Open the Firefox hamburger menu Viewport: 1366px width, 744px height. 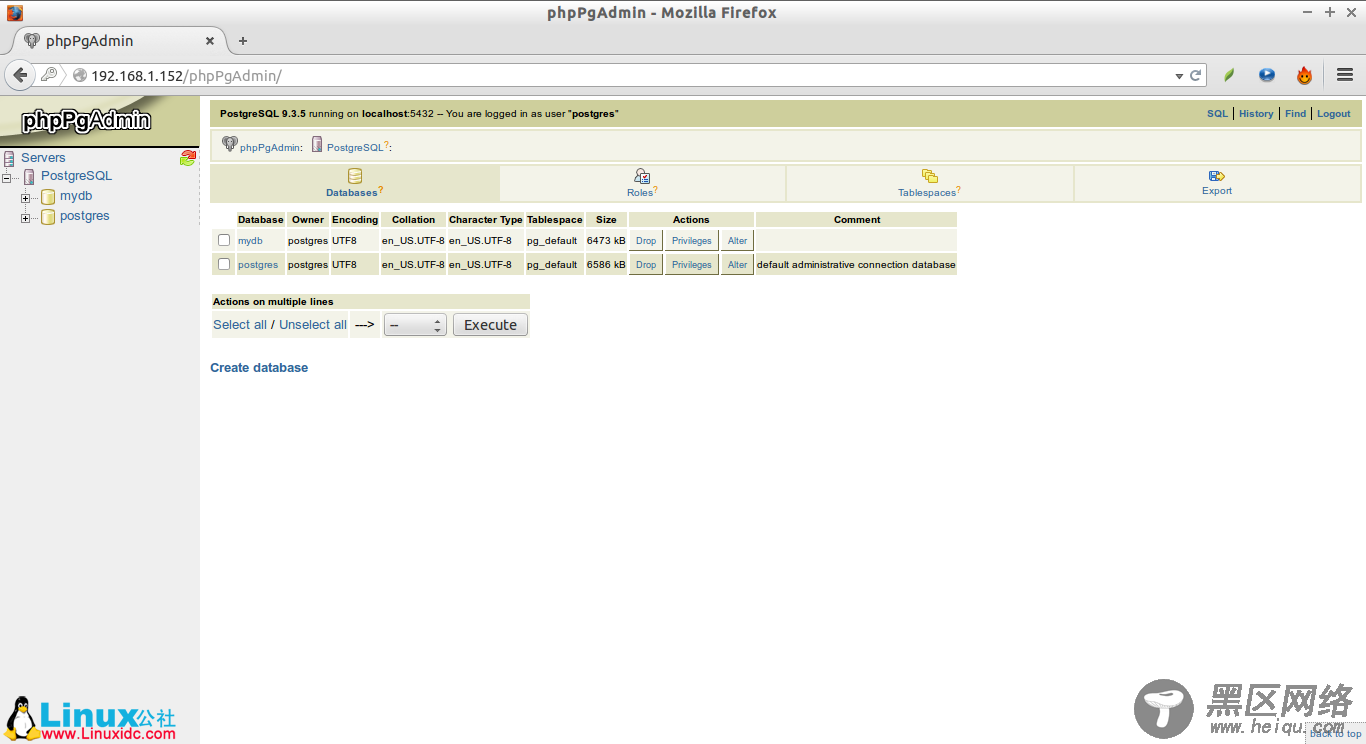1345,75
